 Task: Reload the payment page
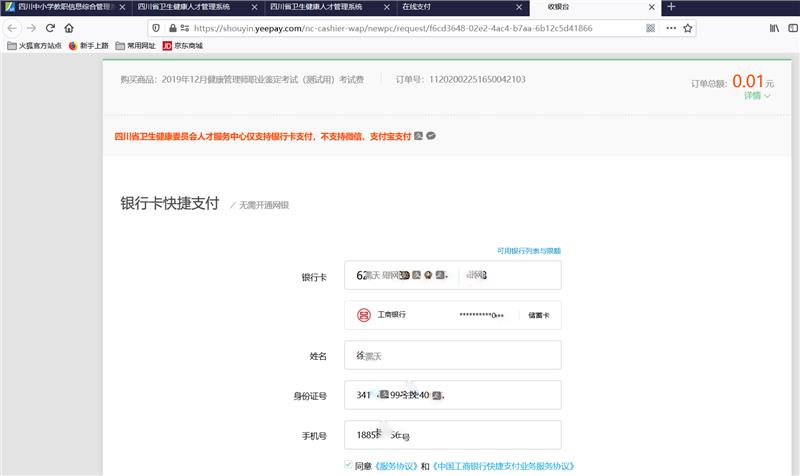(50, 28)
